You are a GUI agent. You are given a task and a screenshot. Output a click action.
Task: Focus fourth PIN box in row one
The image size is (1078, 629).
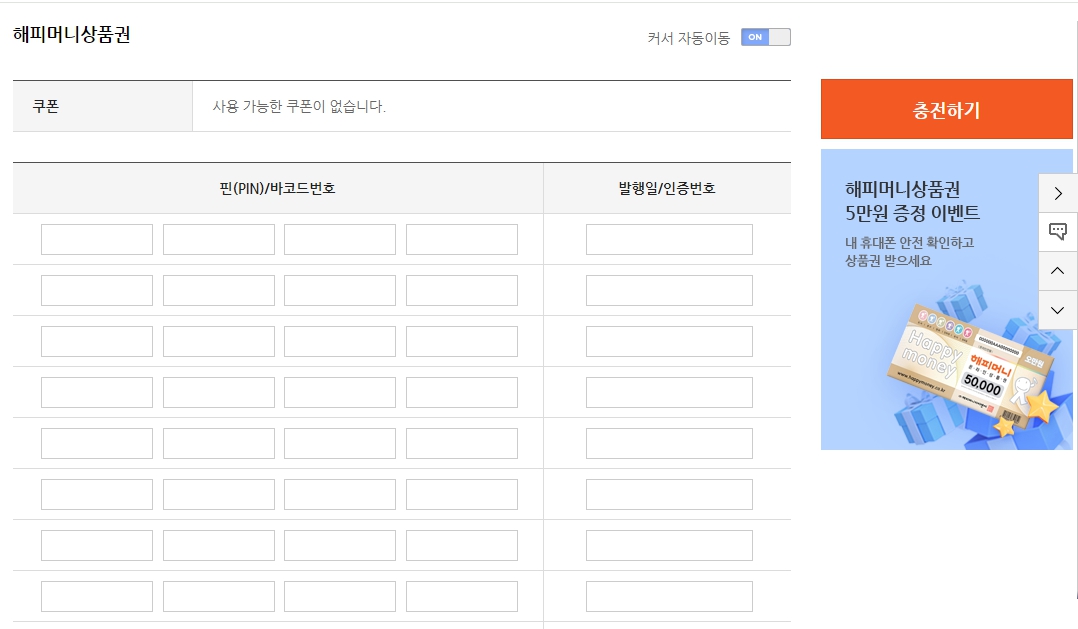pos(461,239)
